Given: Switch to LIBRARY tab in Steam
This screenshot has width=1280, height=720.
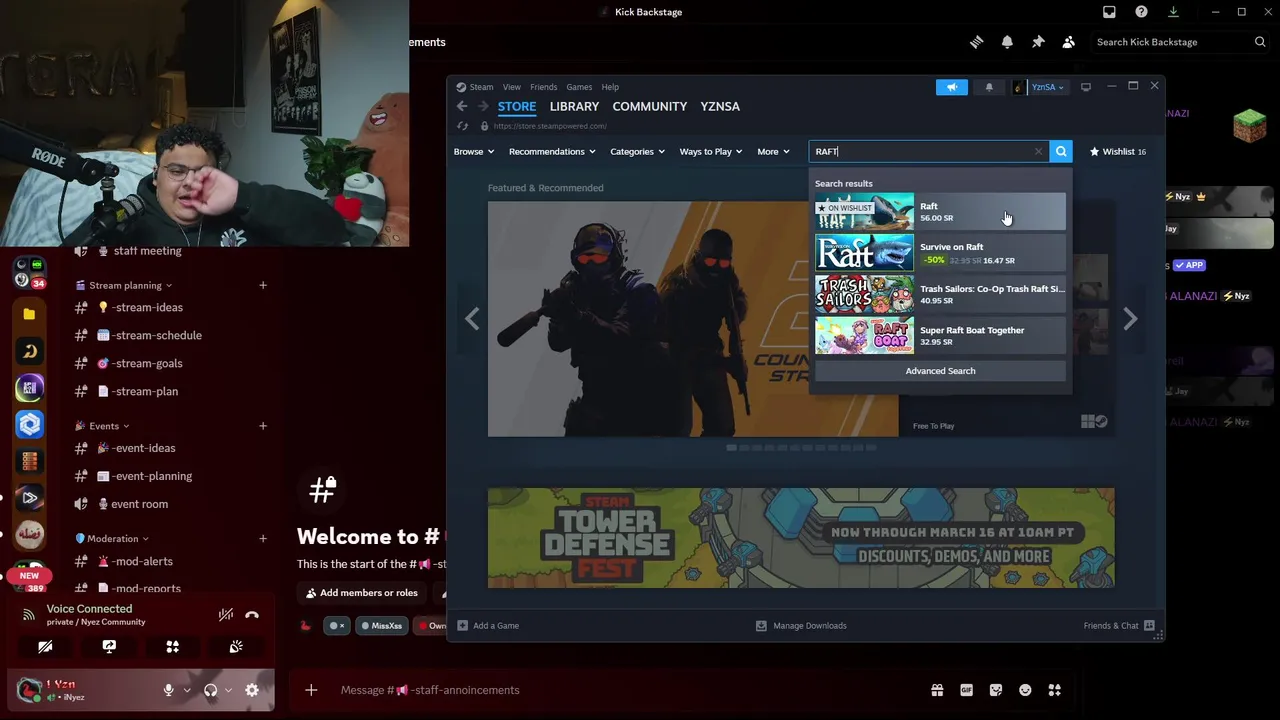Looking at the screenshot, I should 574,106.
